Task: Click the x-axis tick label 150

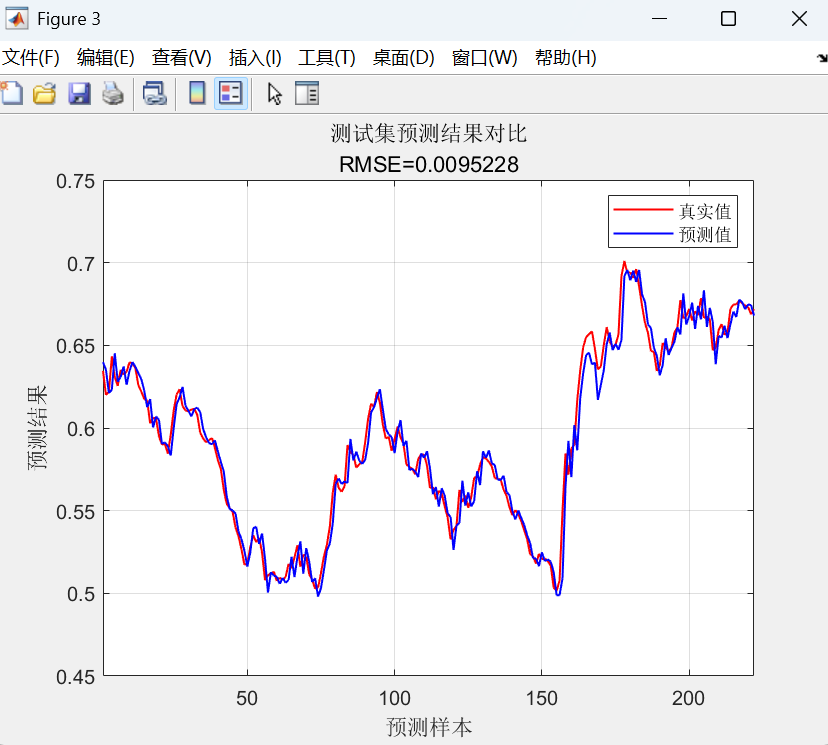Action: click(542, 699)
